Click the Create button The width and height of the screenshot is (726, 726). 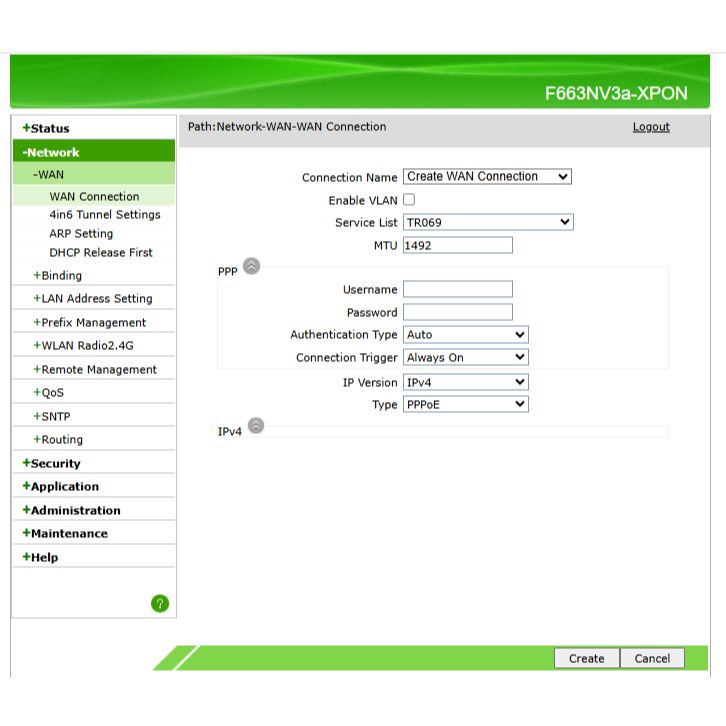pos(586,658)
